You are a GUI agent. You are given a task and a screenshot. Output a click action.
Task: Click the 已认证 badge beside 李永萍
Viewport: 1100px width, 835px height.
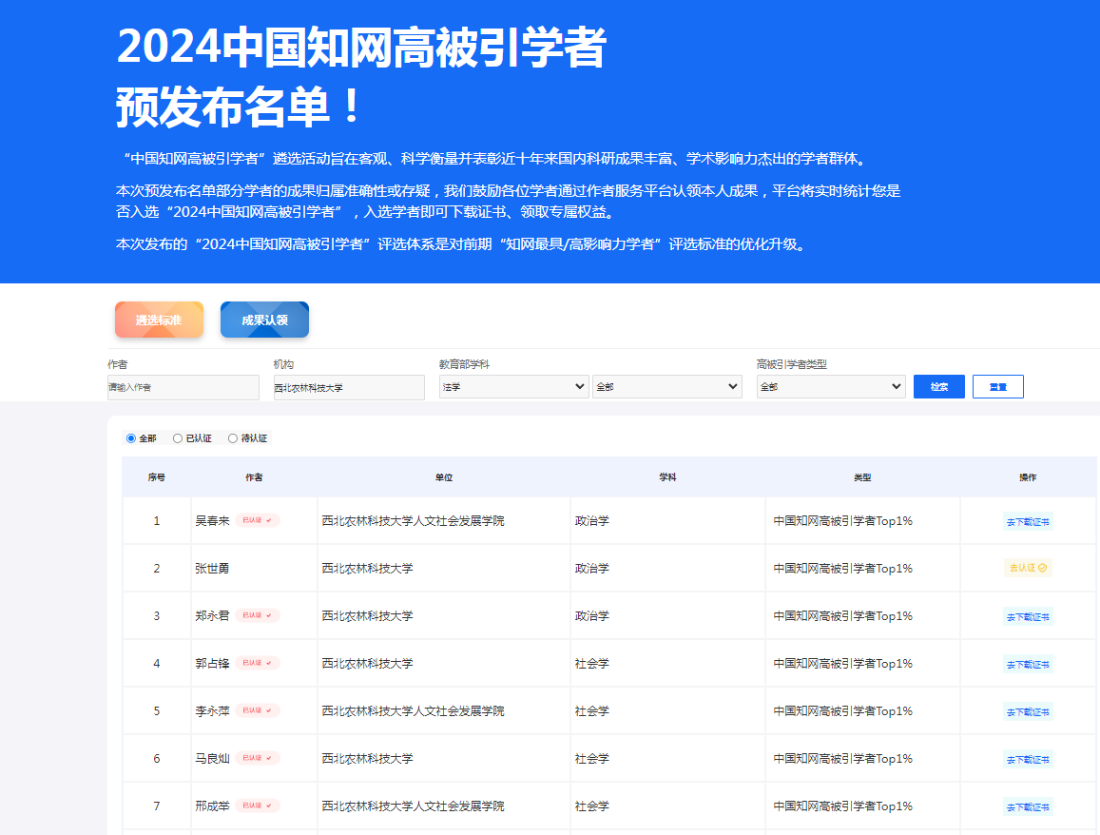257,711
